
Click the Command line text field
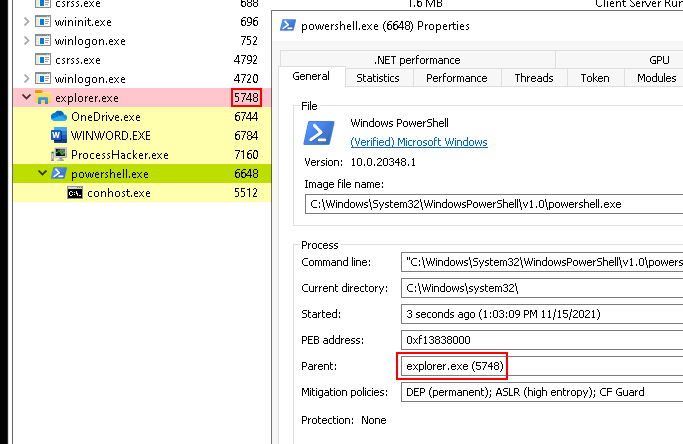click(x=540, y=262)
